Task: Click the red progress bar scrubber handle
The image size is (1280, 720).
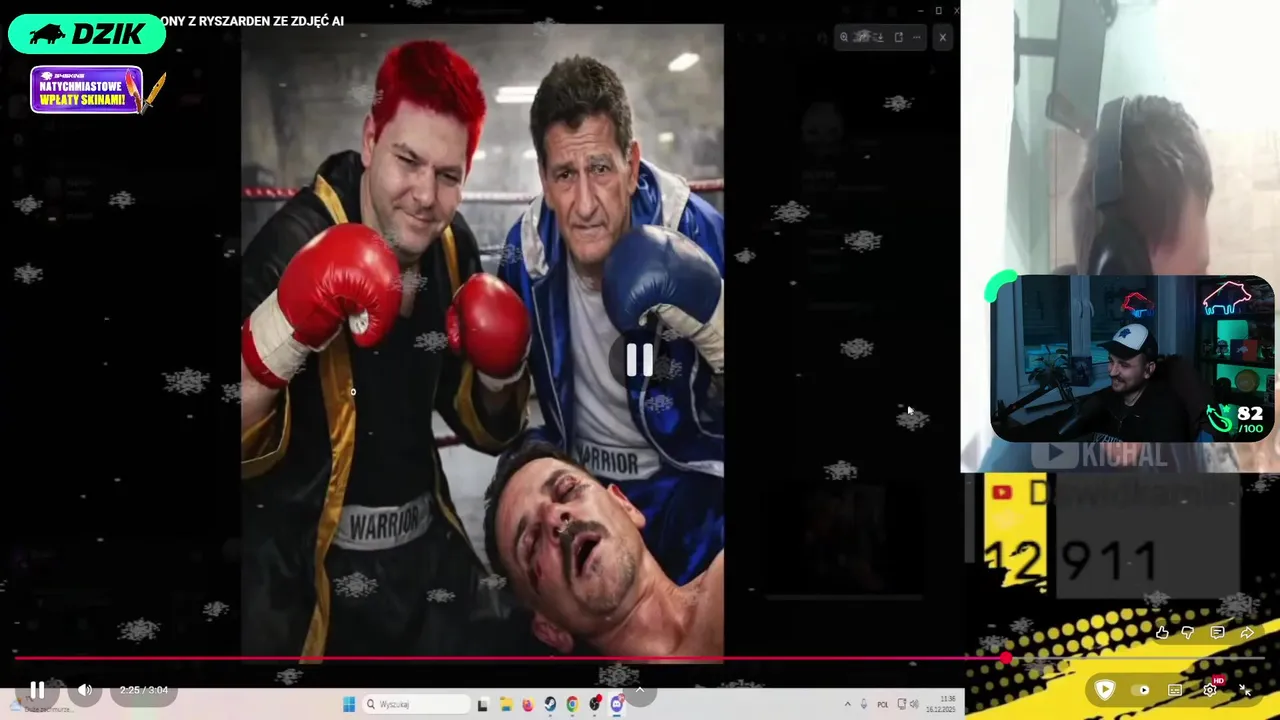Action: 1005,658
